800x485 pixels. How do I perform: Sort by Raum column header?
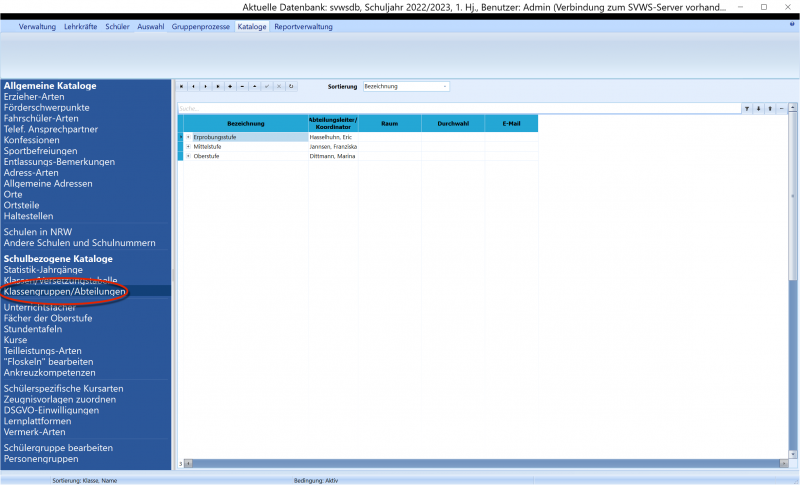pos(390,123)
